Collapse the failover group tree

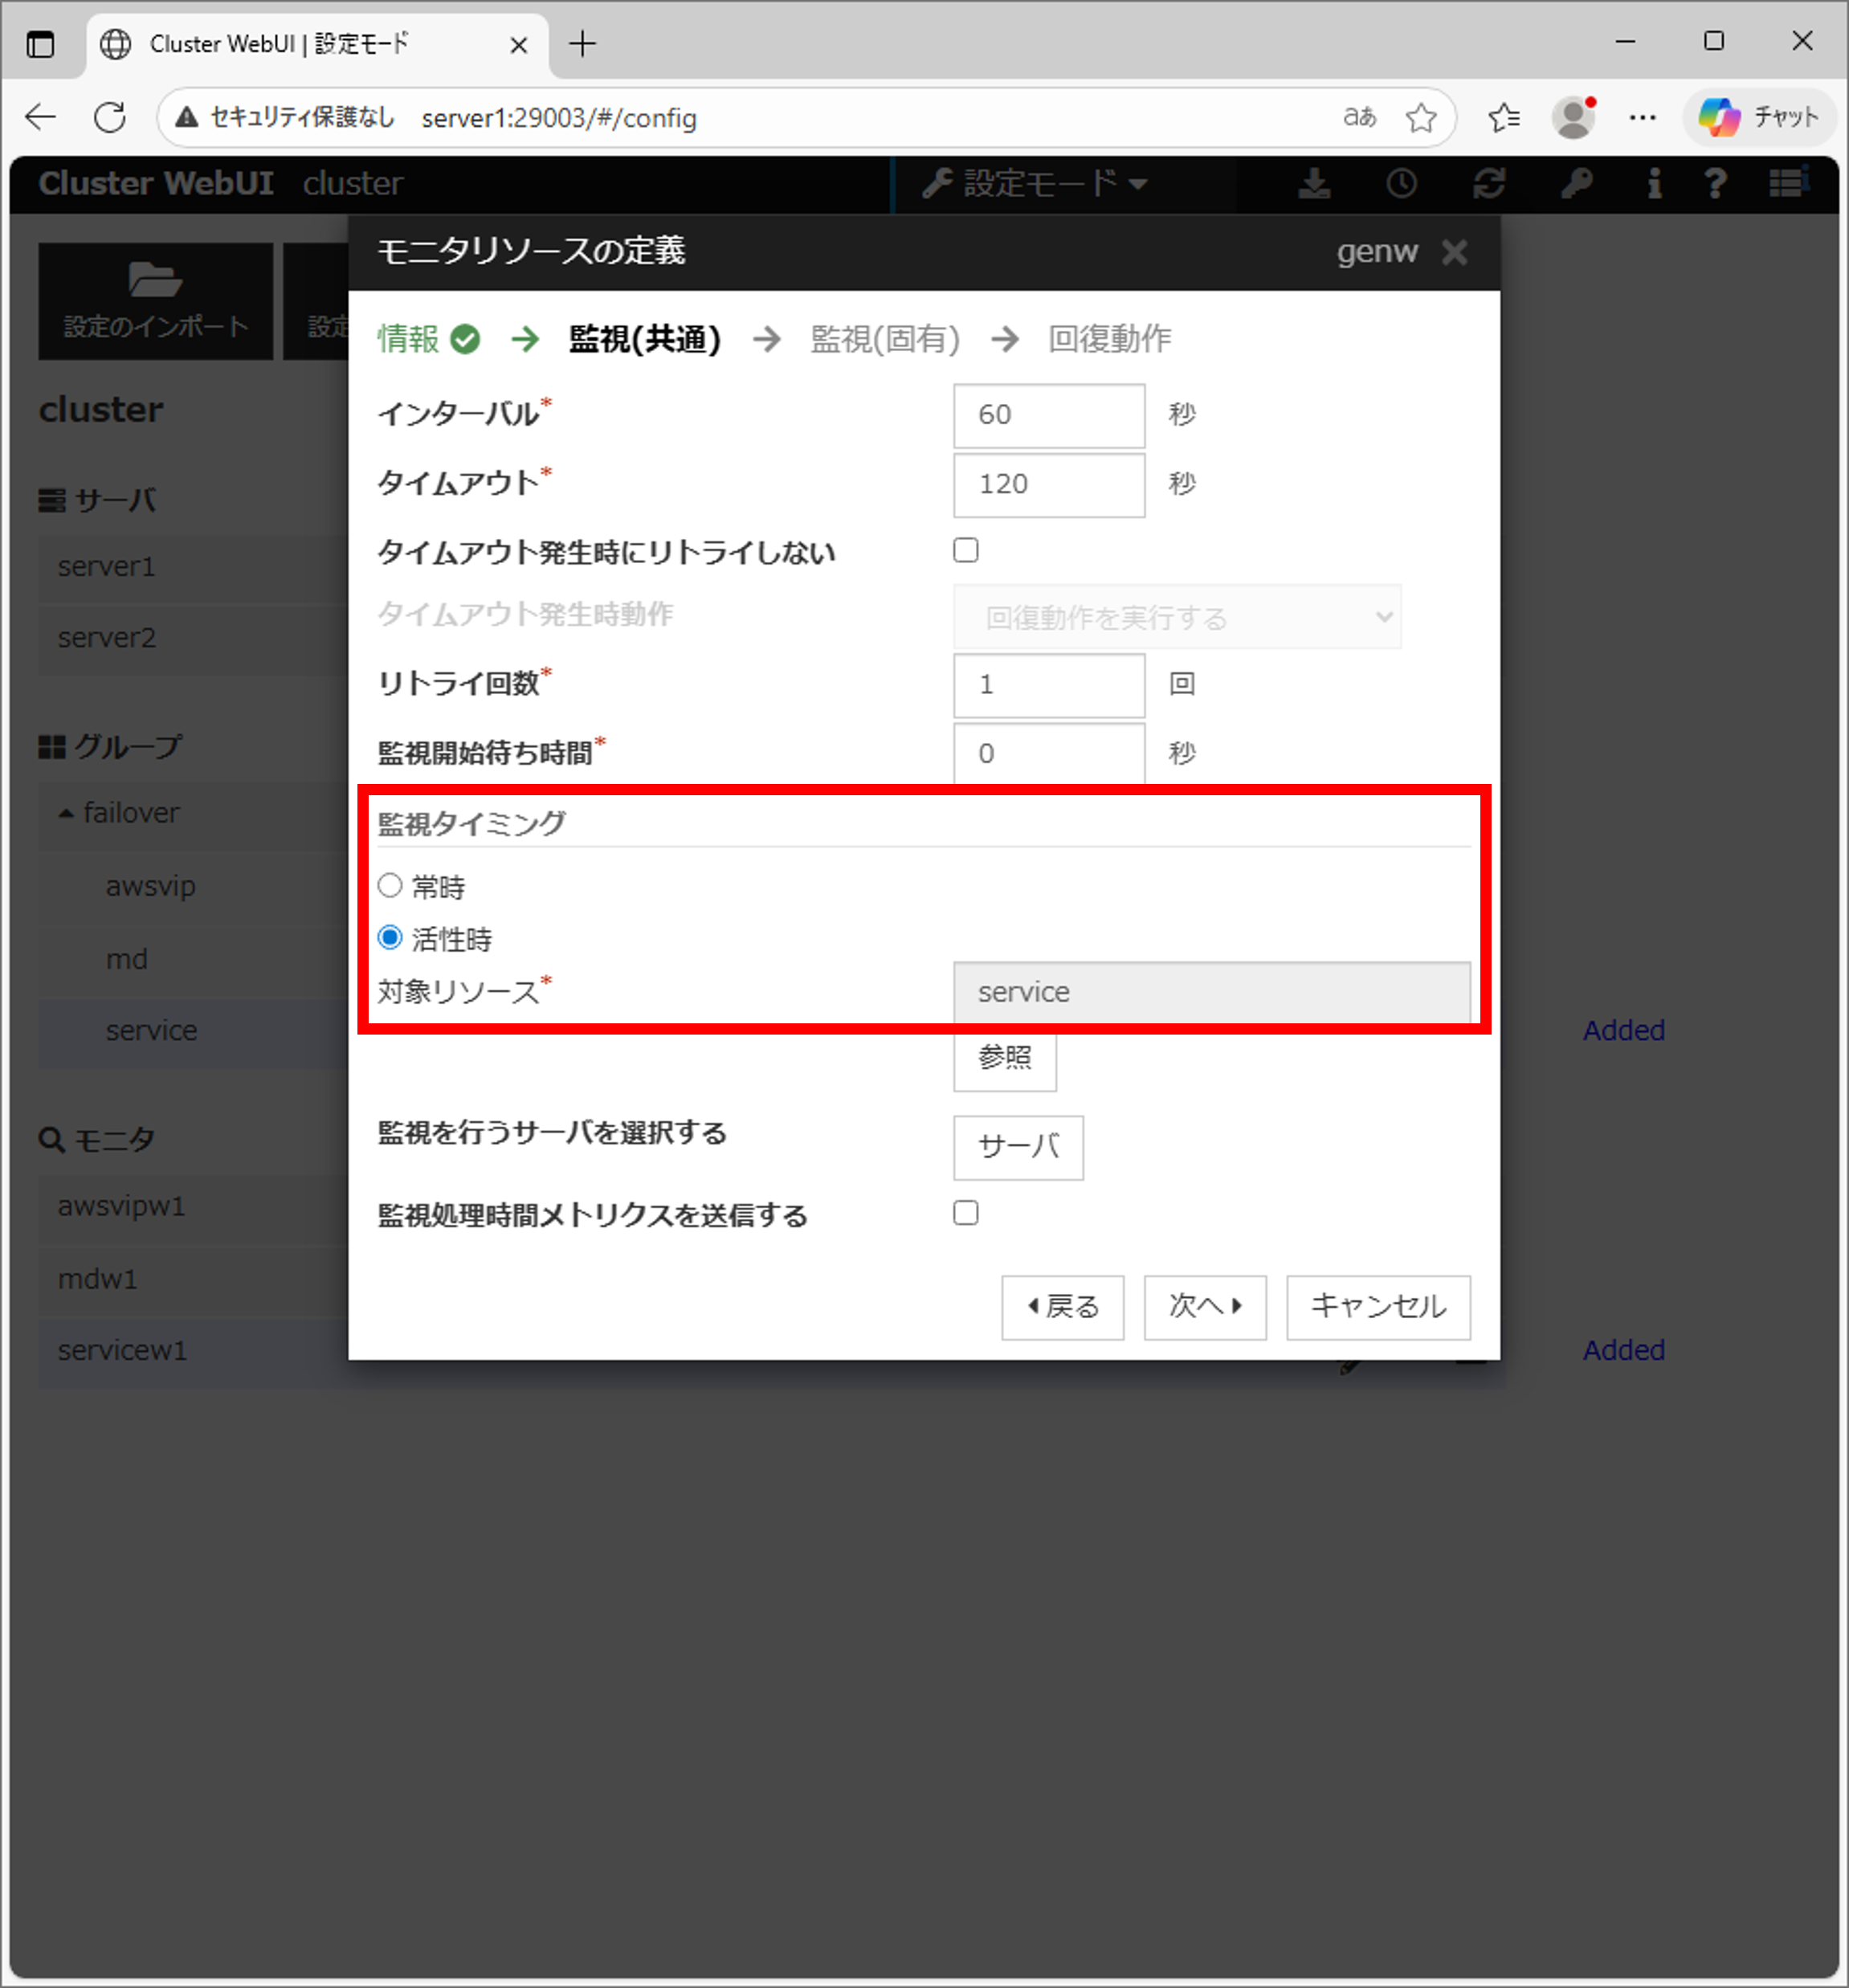click(x=66, y=813)
